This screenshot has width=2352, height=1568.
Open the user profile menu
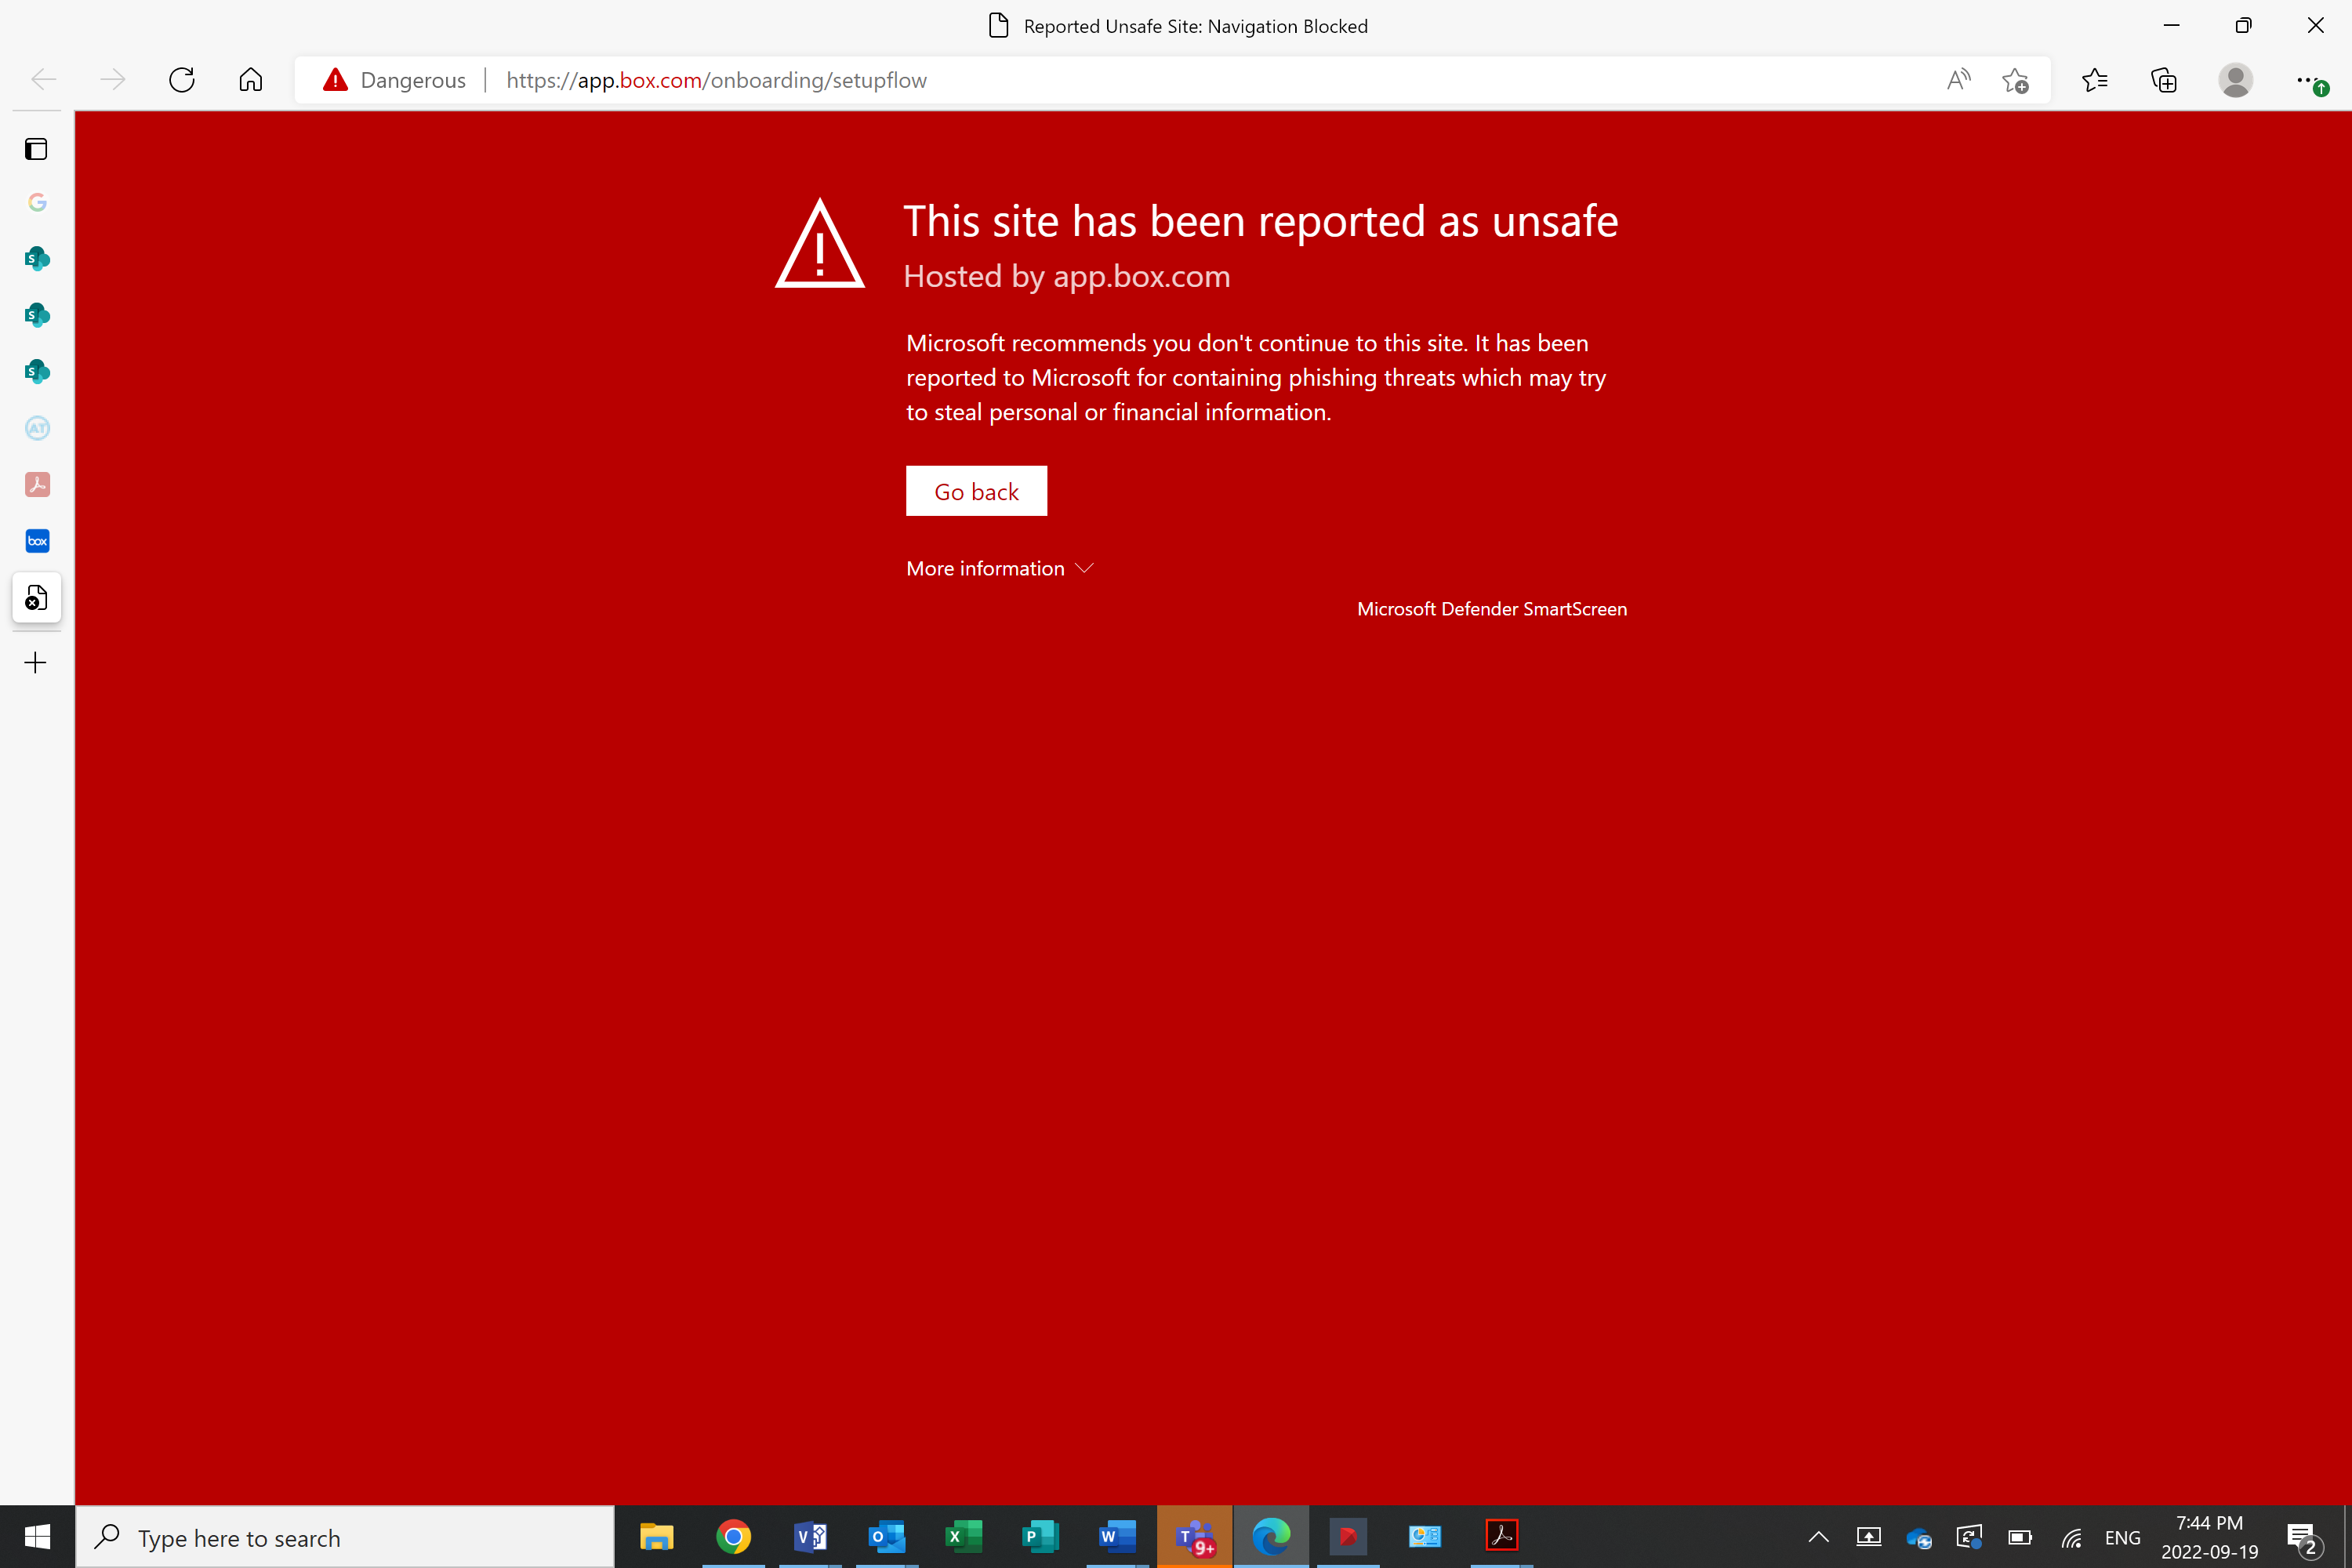(x=2235, y=80)
